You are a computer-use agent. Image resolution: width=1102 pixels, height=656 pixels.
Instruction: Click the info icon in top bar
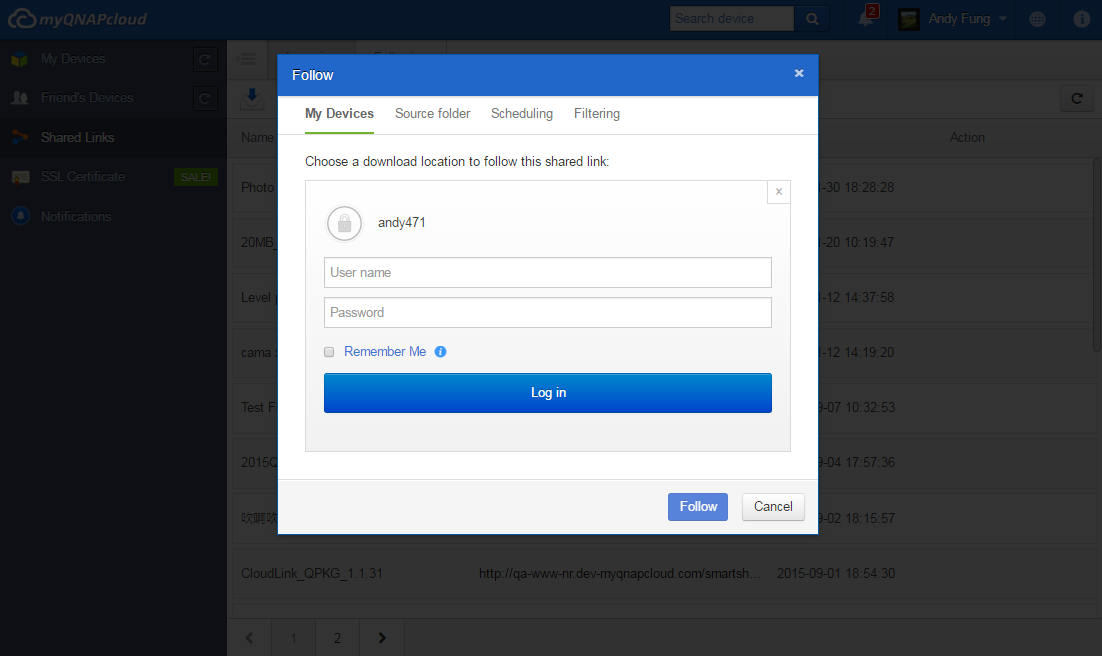1081,19
